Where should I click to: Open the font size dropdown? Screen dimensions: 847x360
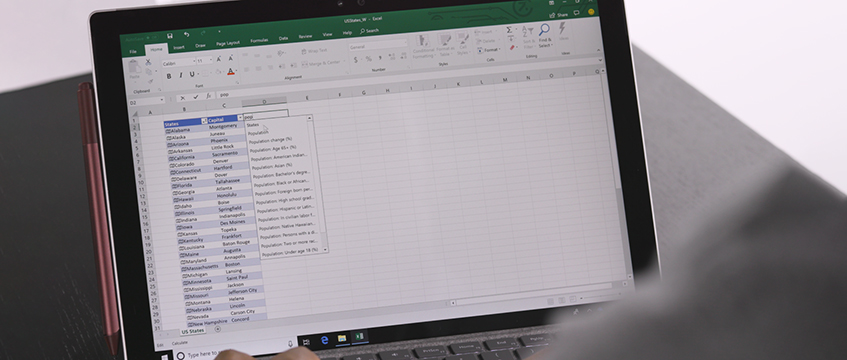tap(211, 61)
